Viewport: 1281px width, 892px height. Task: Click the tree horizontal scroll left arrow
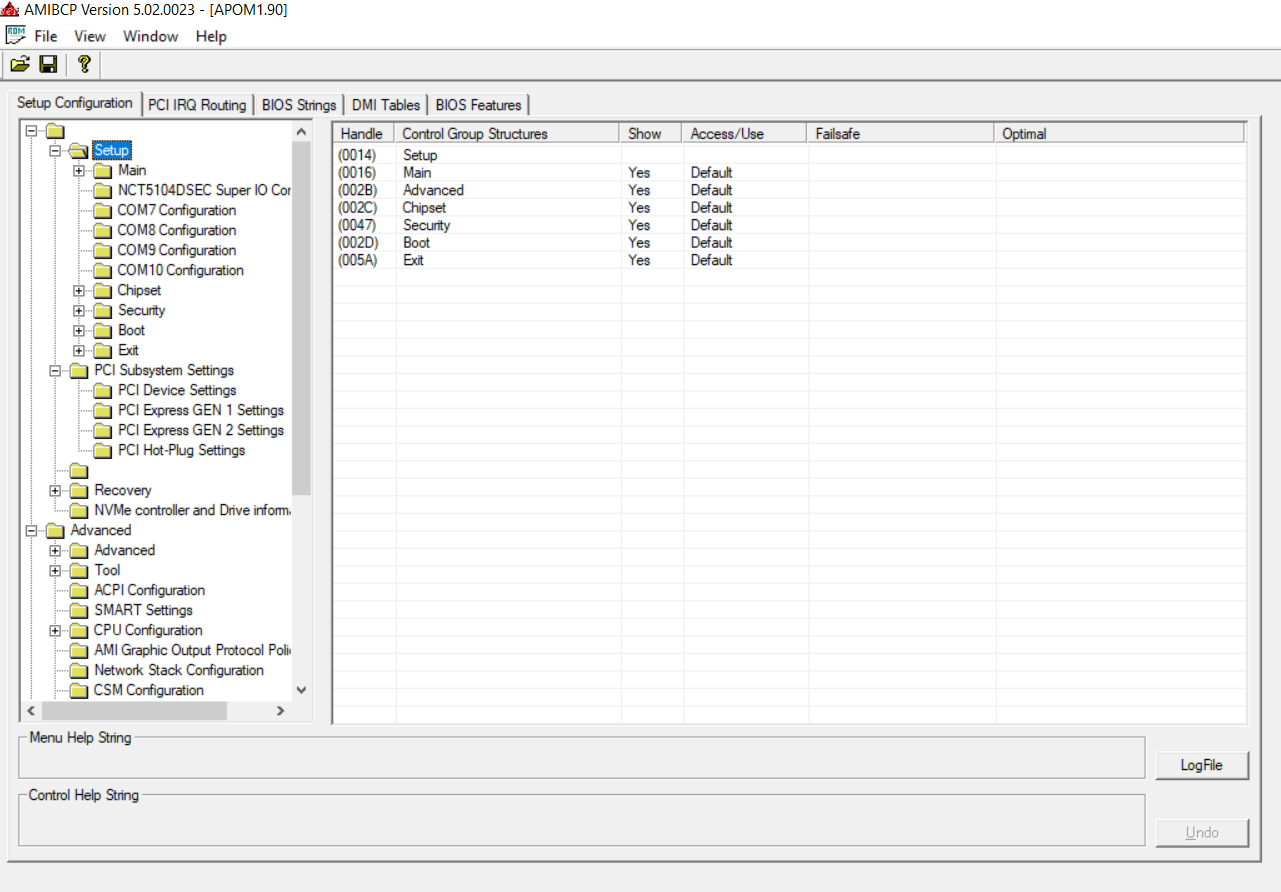coord(31,711)
